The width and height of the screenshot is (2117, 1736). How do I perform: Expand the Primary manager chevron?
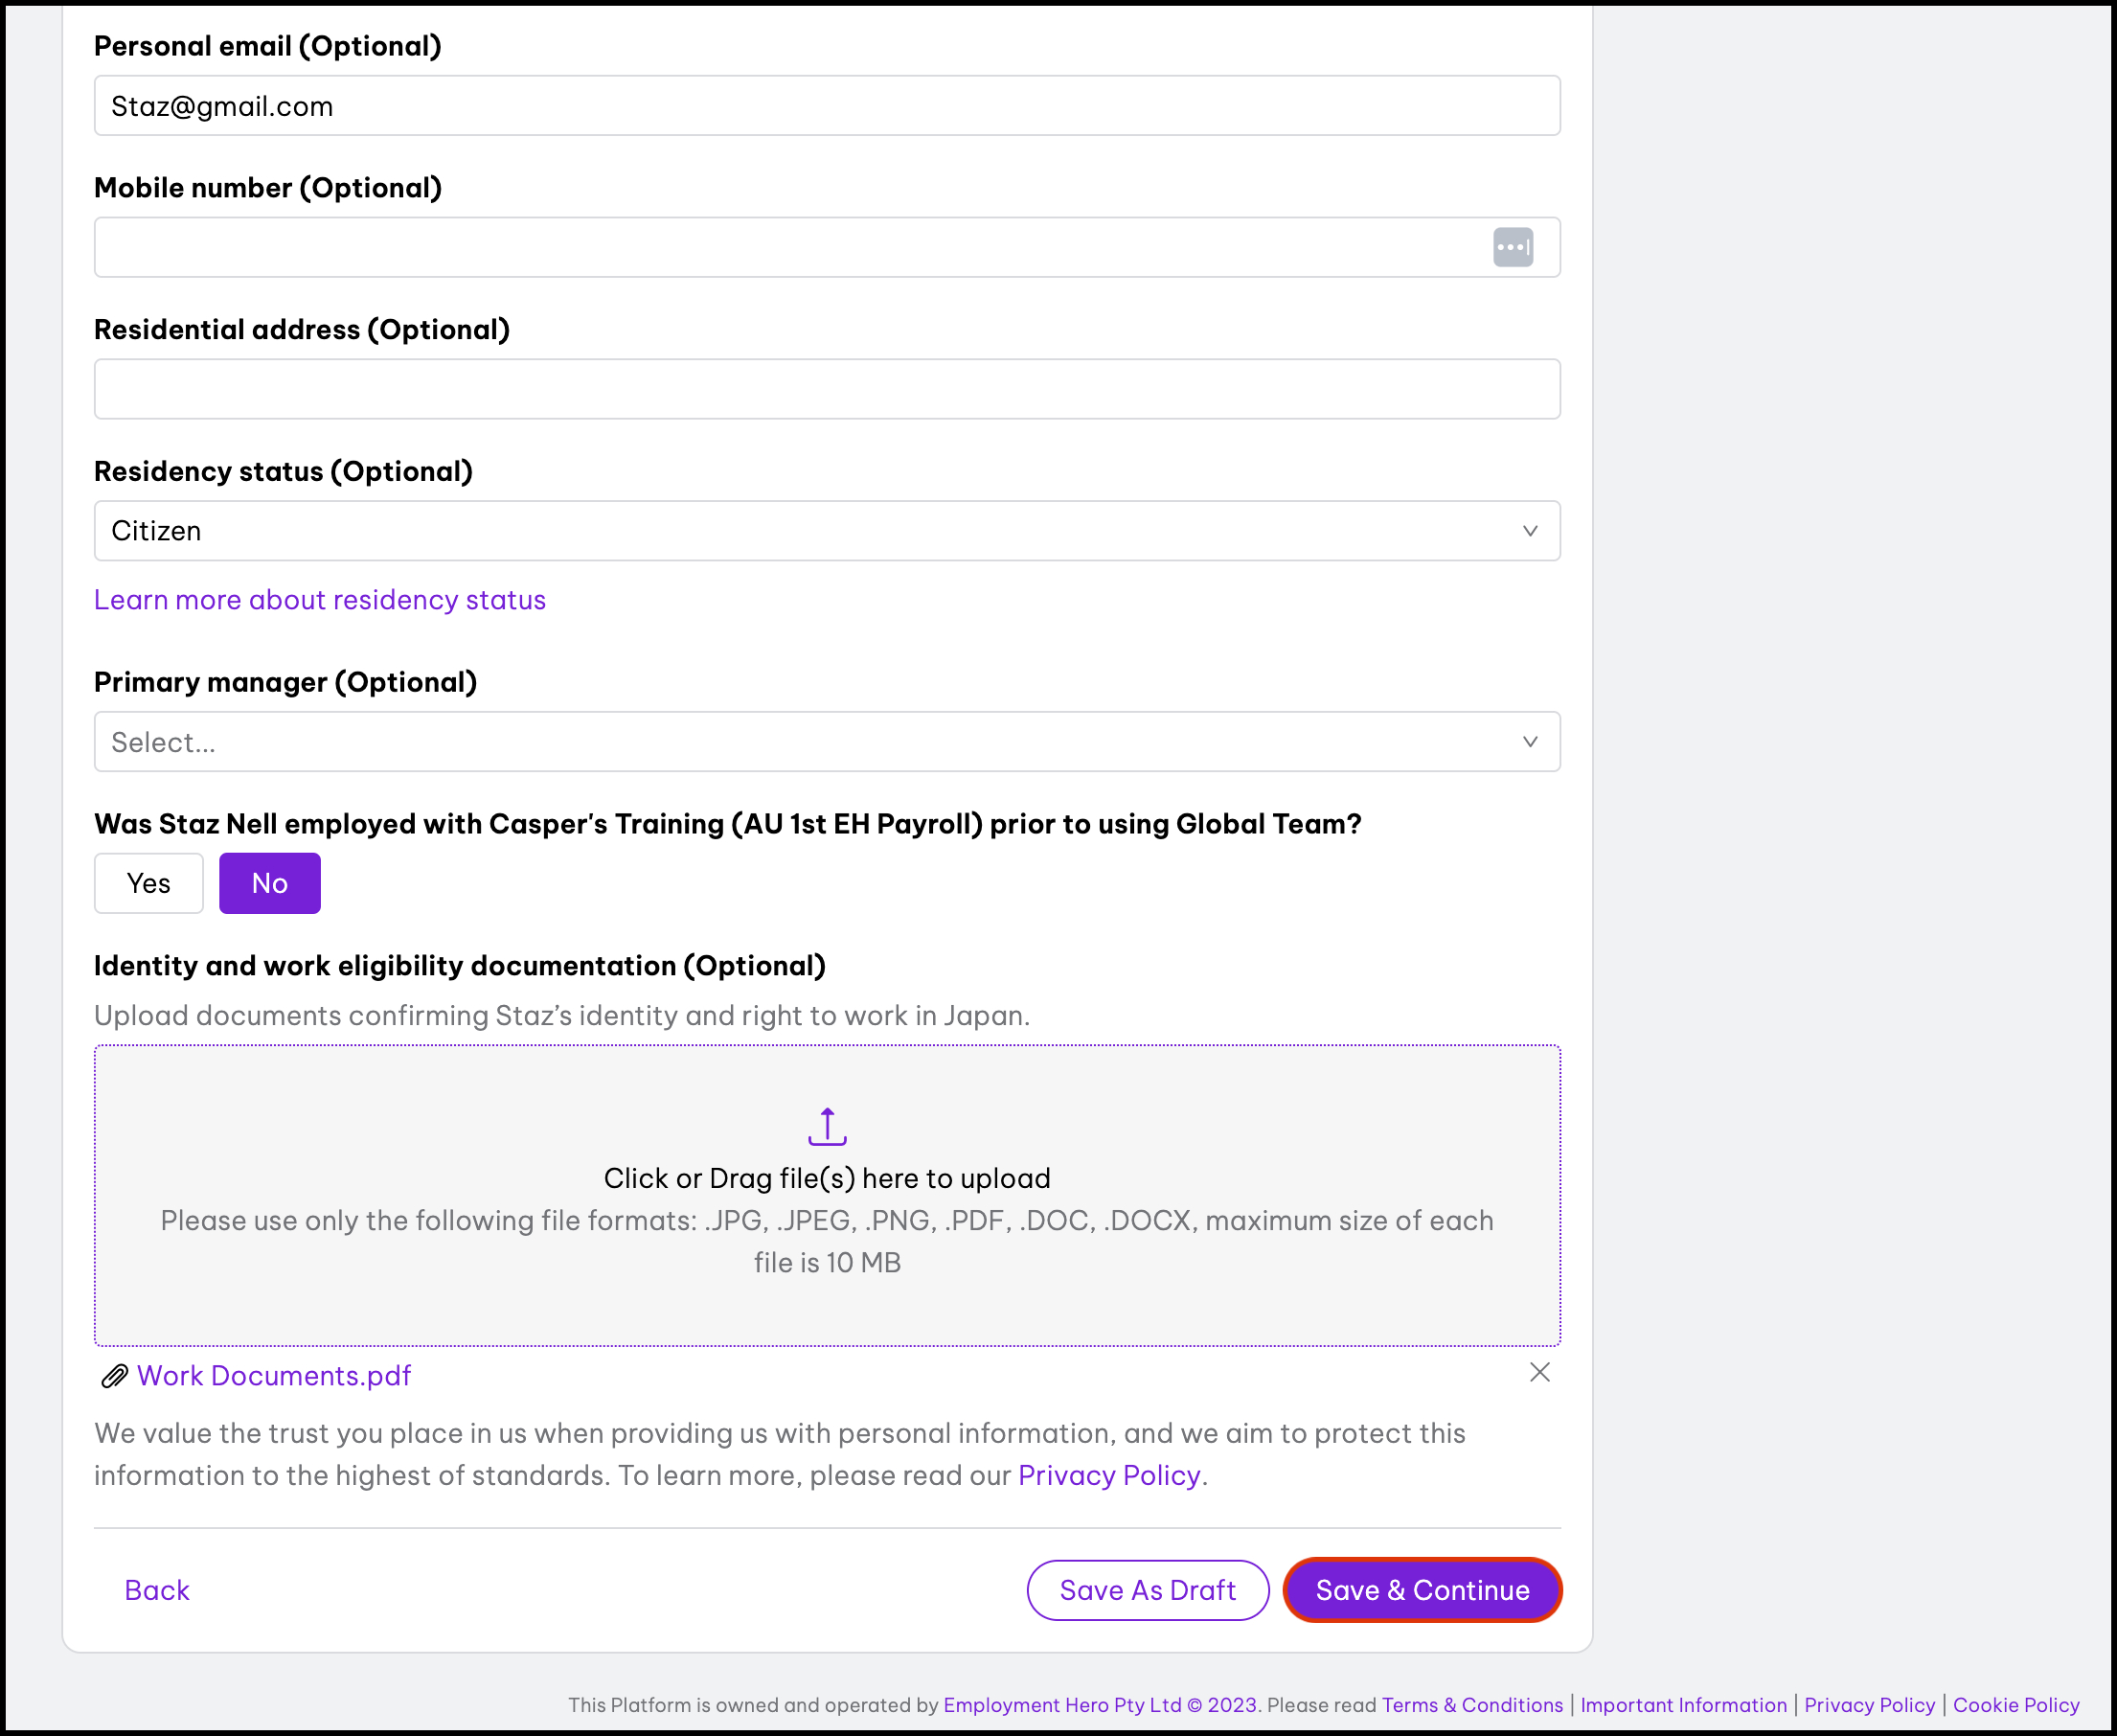pyautogui.click(x=1529, y=741)
